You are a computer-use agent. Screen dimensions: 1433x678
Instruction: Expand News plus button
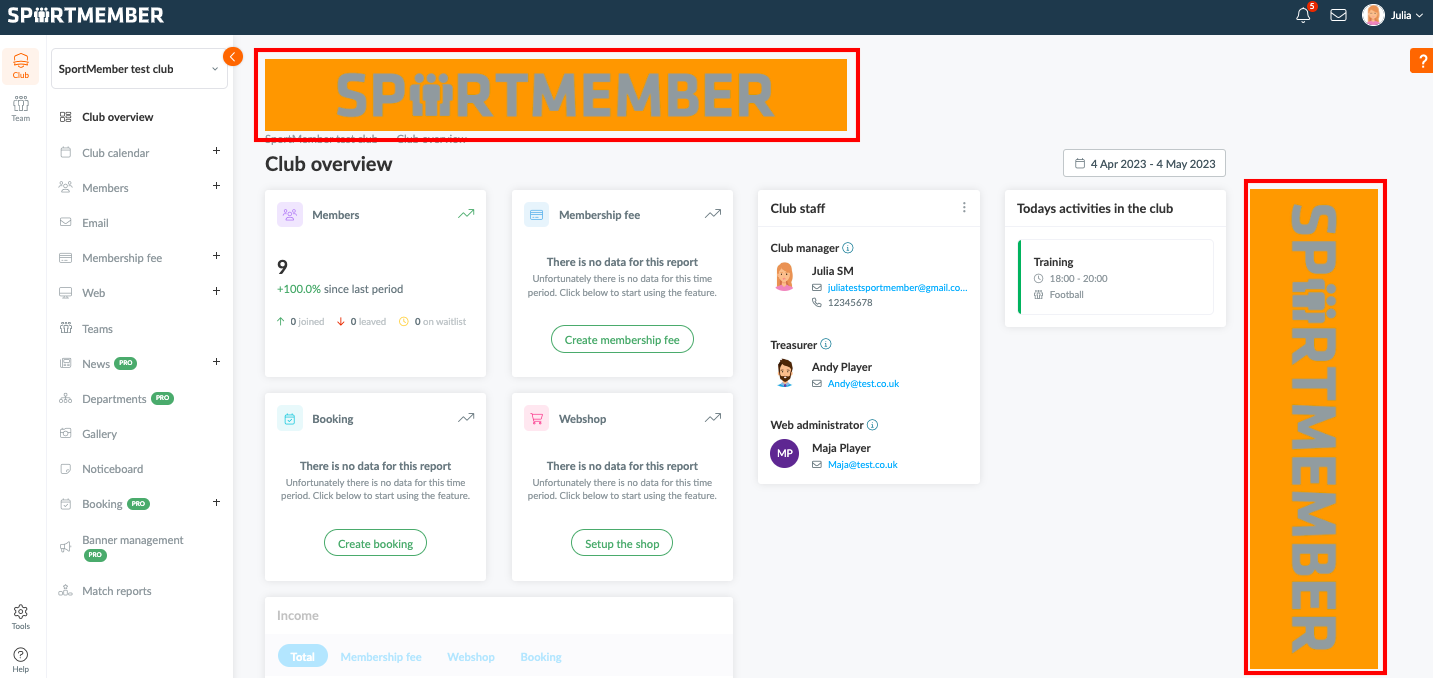tap(216, 362)
